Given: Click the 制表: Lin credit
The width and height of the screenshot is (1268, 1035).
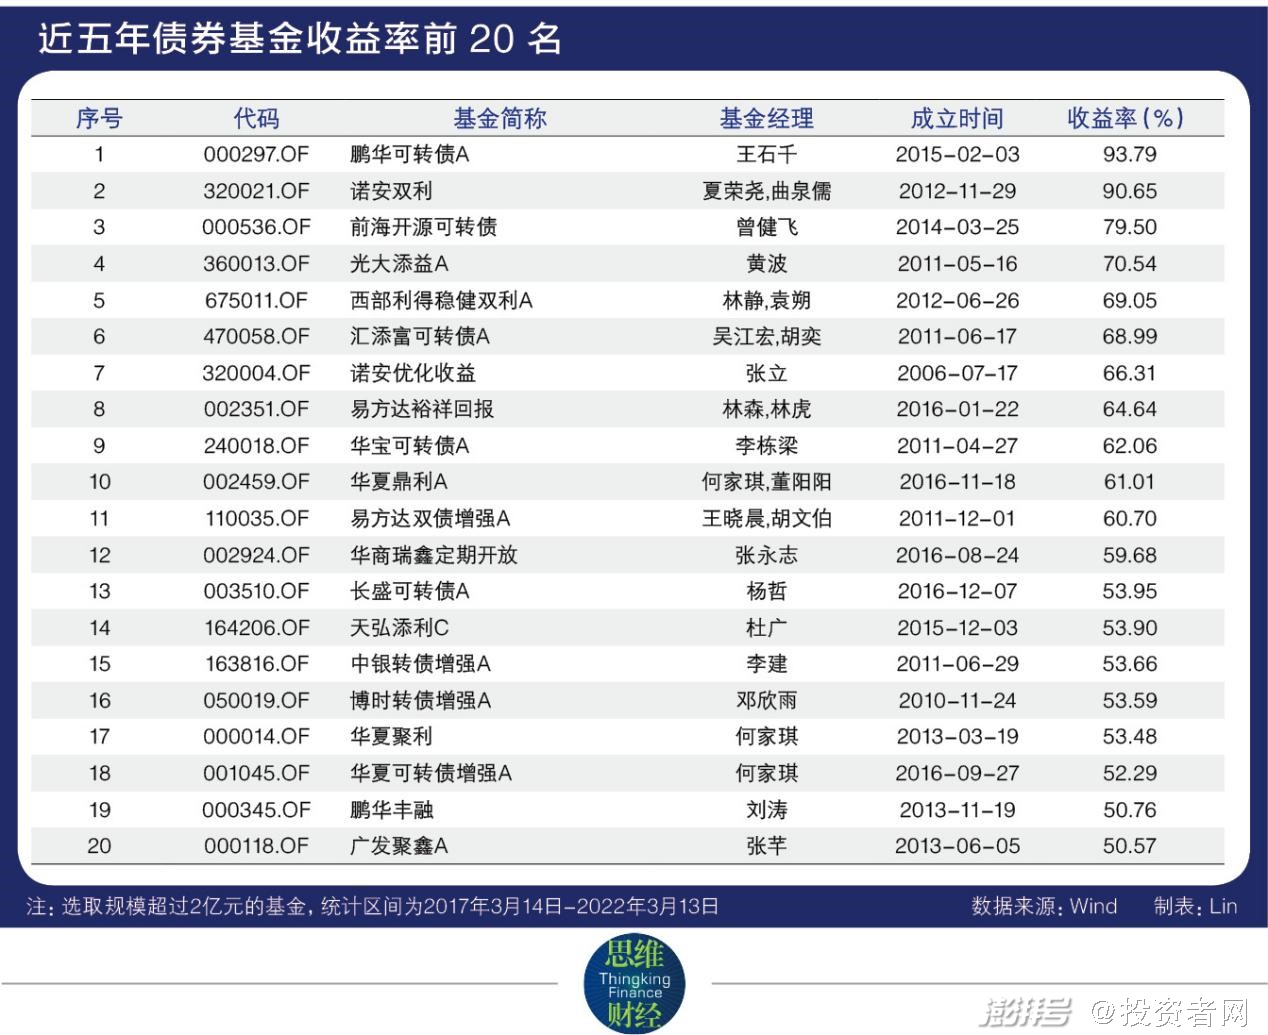Looking at the screenshot, I should click(x=1195, y=907).
